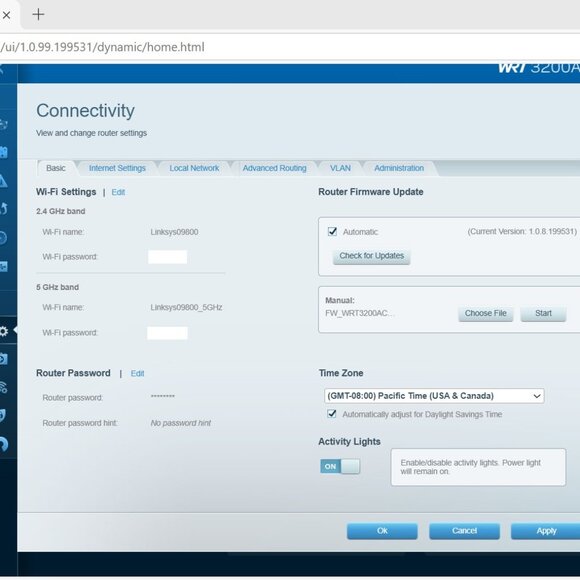Open Connectivity gear icon in sidebar

4,331
